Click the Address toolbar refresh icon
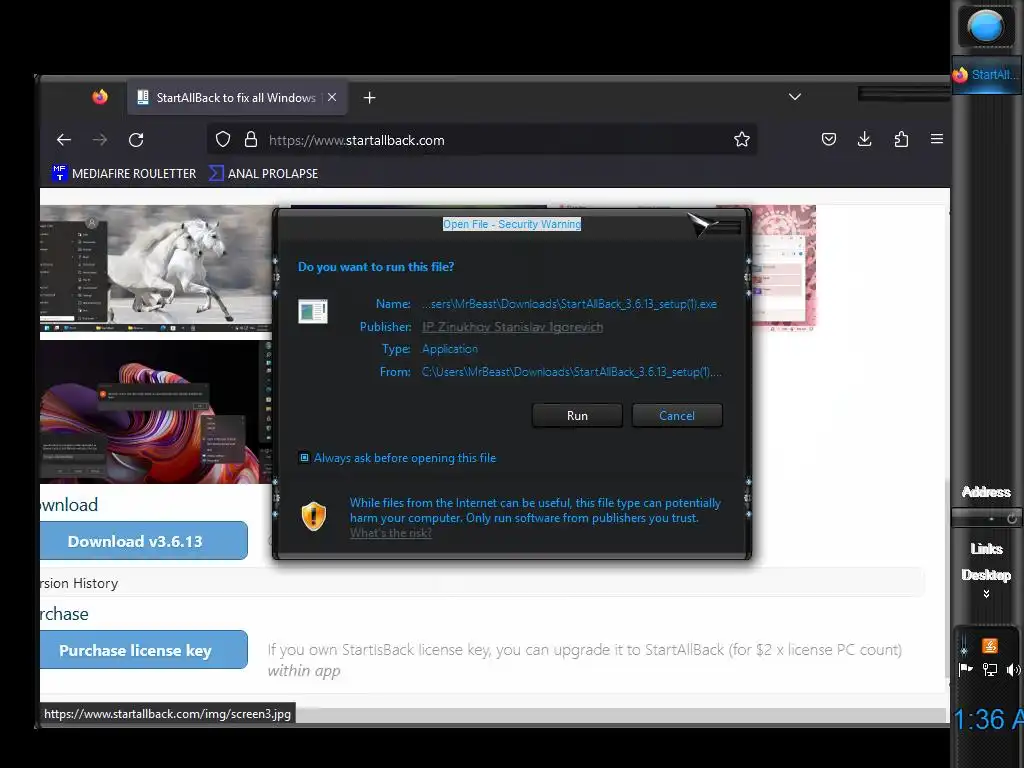This screenshot has height=768, width=1024. [1012, 519]
